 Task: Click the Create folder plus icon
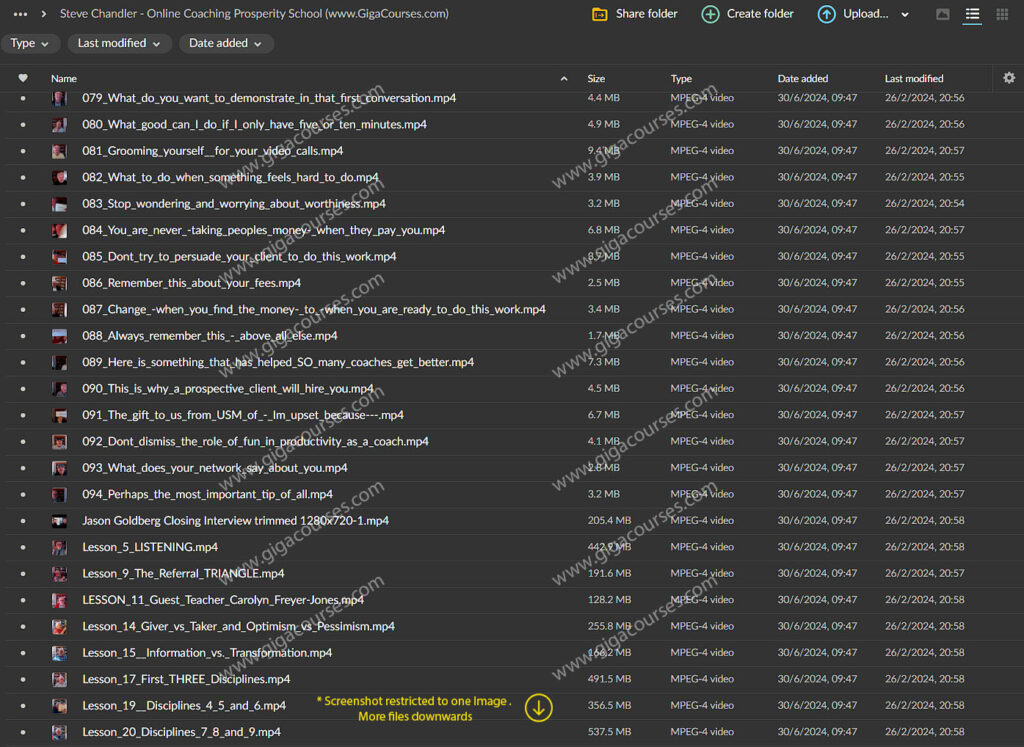pyautogui.click(x=710, y=14)
